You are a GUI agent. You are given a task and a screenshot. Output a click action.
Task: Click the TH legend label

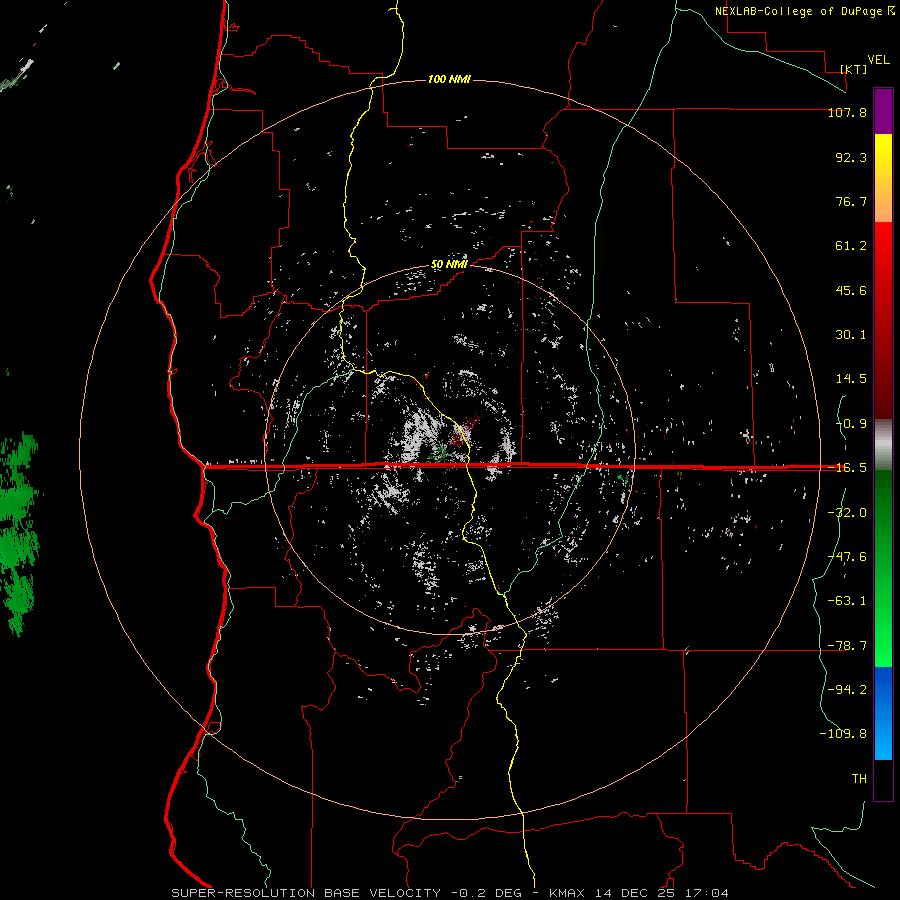tap(859, 779)
